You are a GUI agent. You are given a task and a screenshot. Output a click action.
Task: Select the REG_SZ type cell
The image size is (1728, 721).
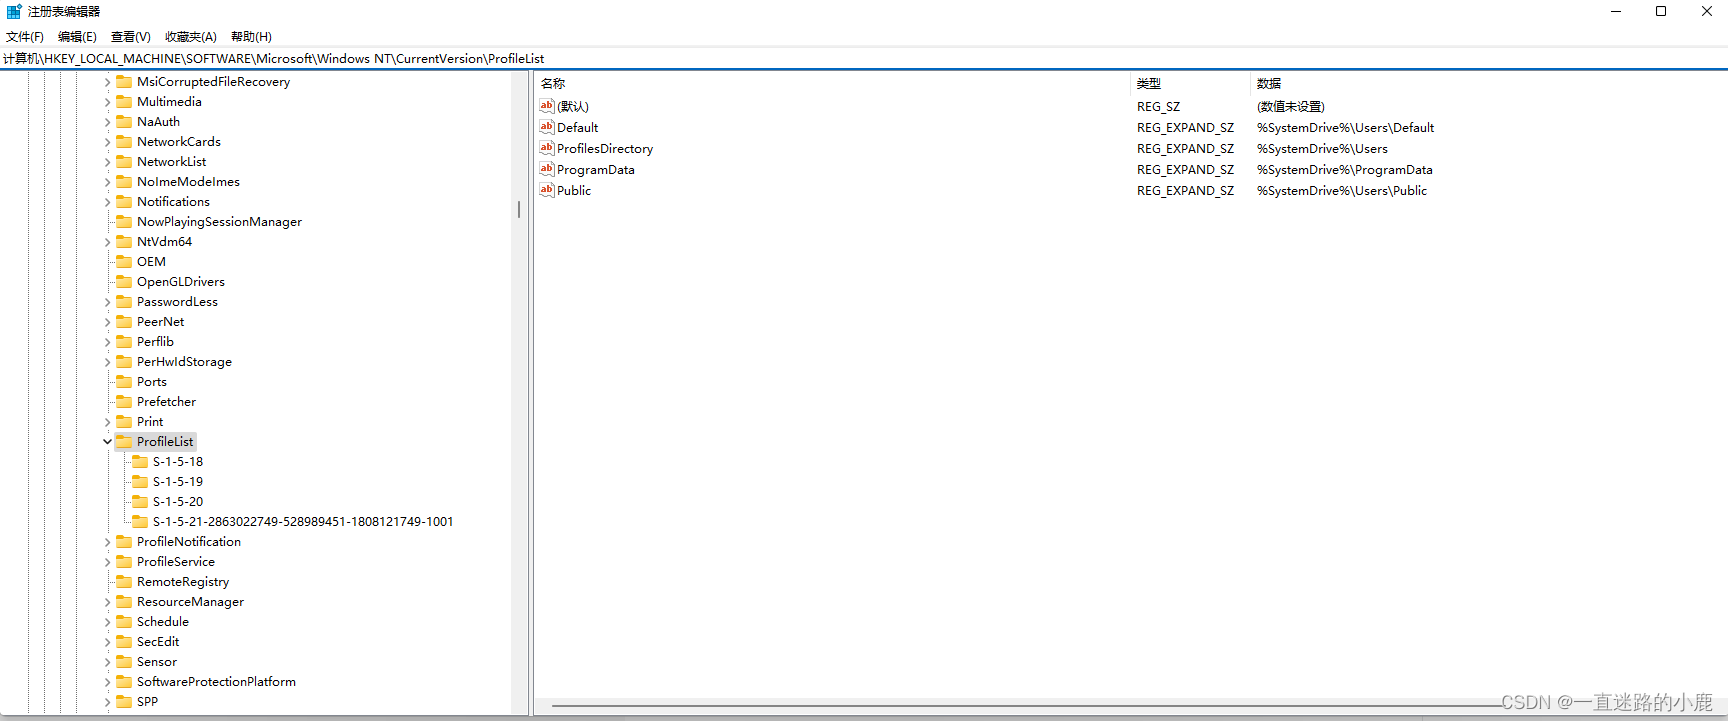click(1158, 106)
